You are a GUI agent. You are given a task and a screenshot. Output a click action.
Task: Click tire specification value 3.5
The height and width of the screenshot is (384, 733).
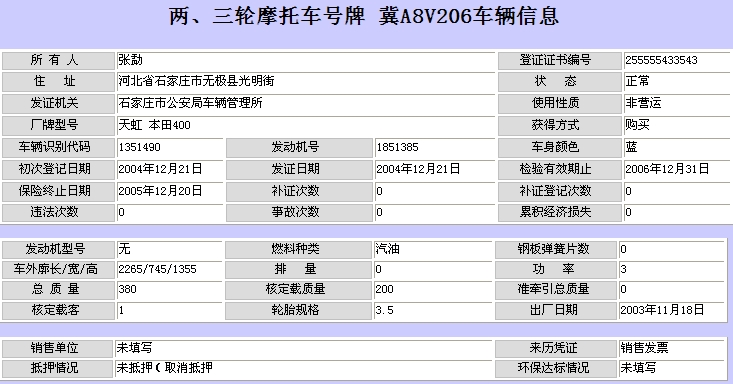384,310
